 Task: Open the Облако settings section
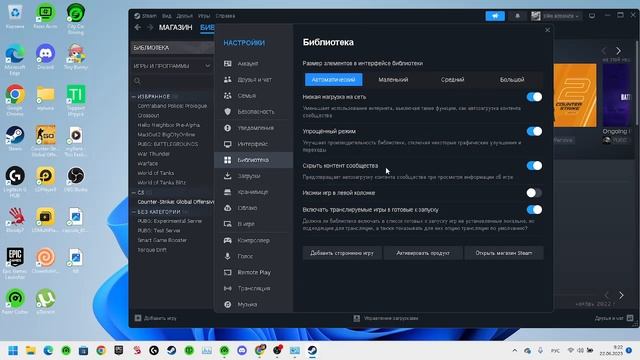tap(253, 208)
